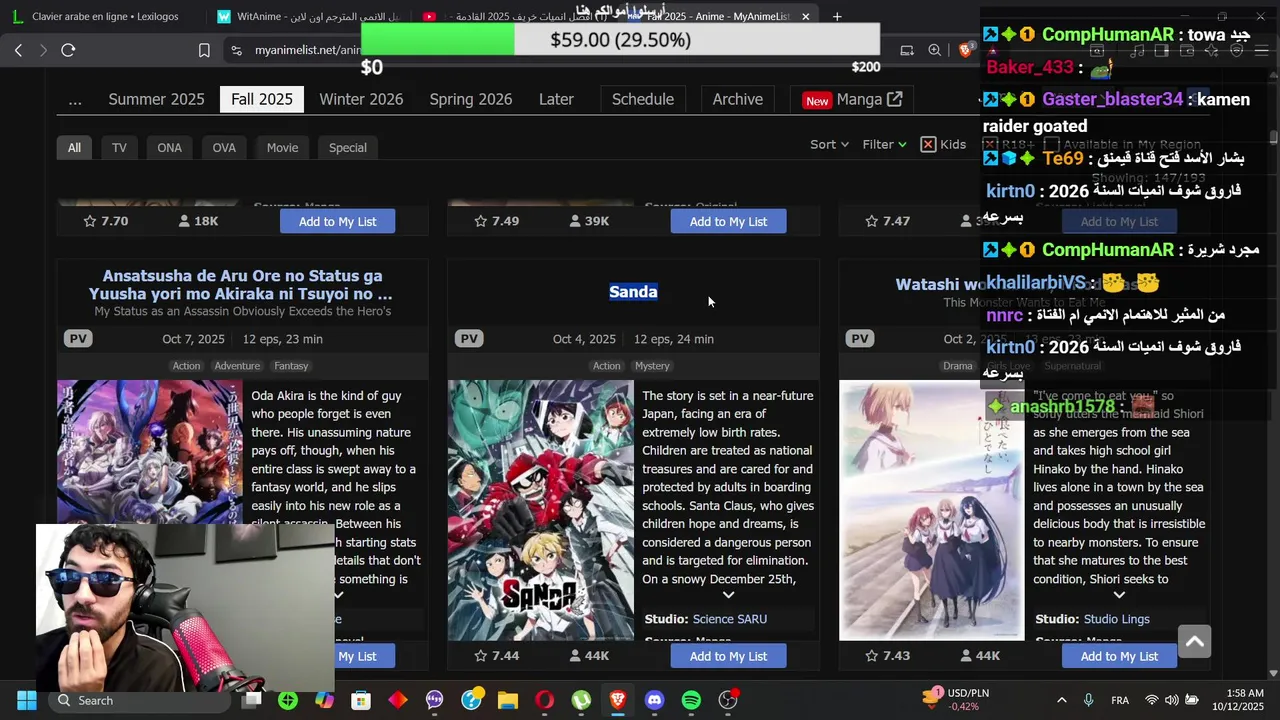Open the Summer 2025 season tab

tap(156, 99)
